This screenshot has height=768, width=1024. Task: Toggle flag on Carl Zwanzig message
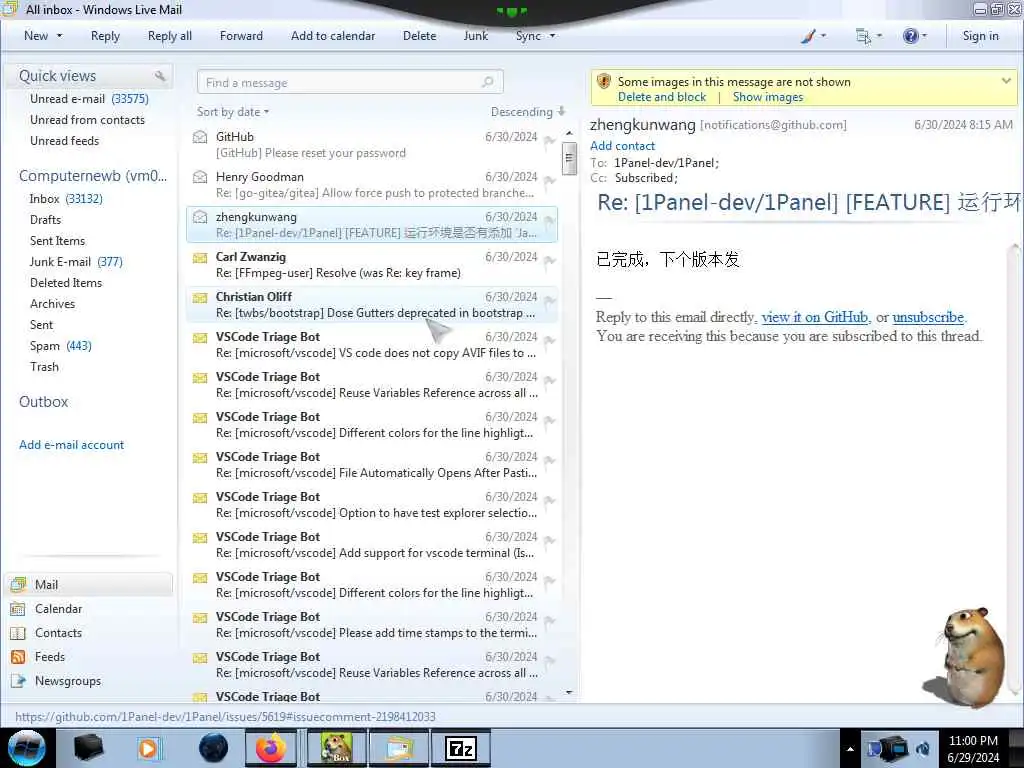(550, 260)
